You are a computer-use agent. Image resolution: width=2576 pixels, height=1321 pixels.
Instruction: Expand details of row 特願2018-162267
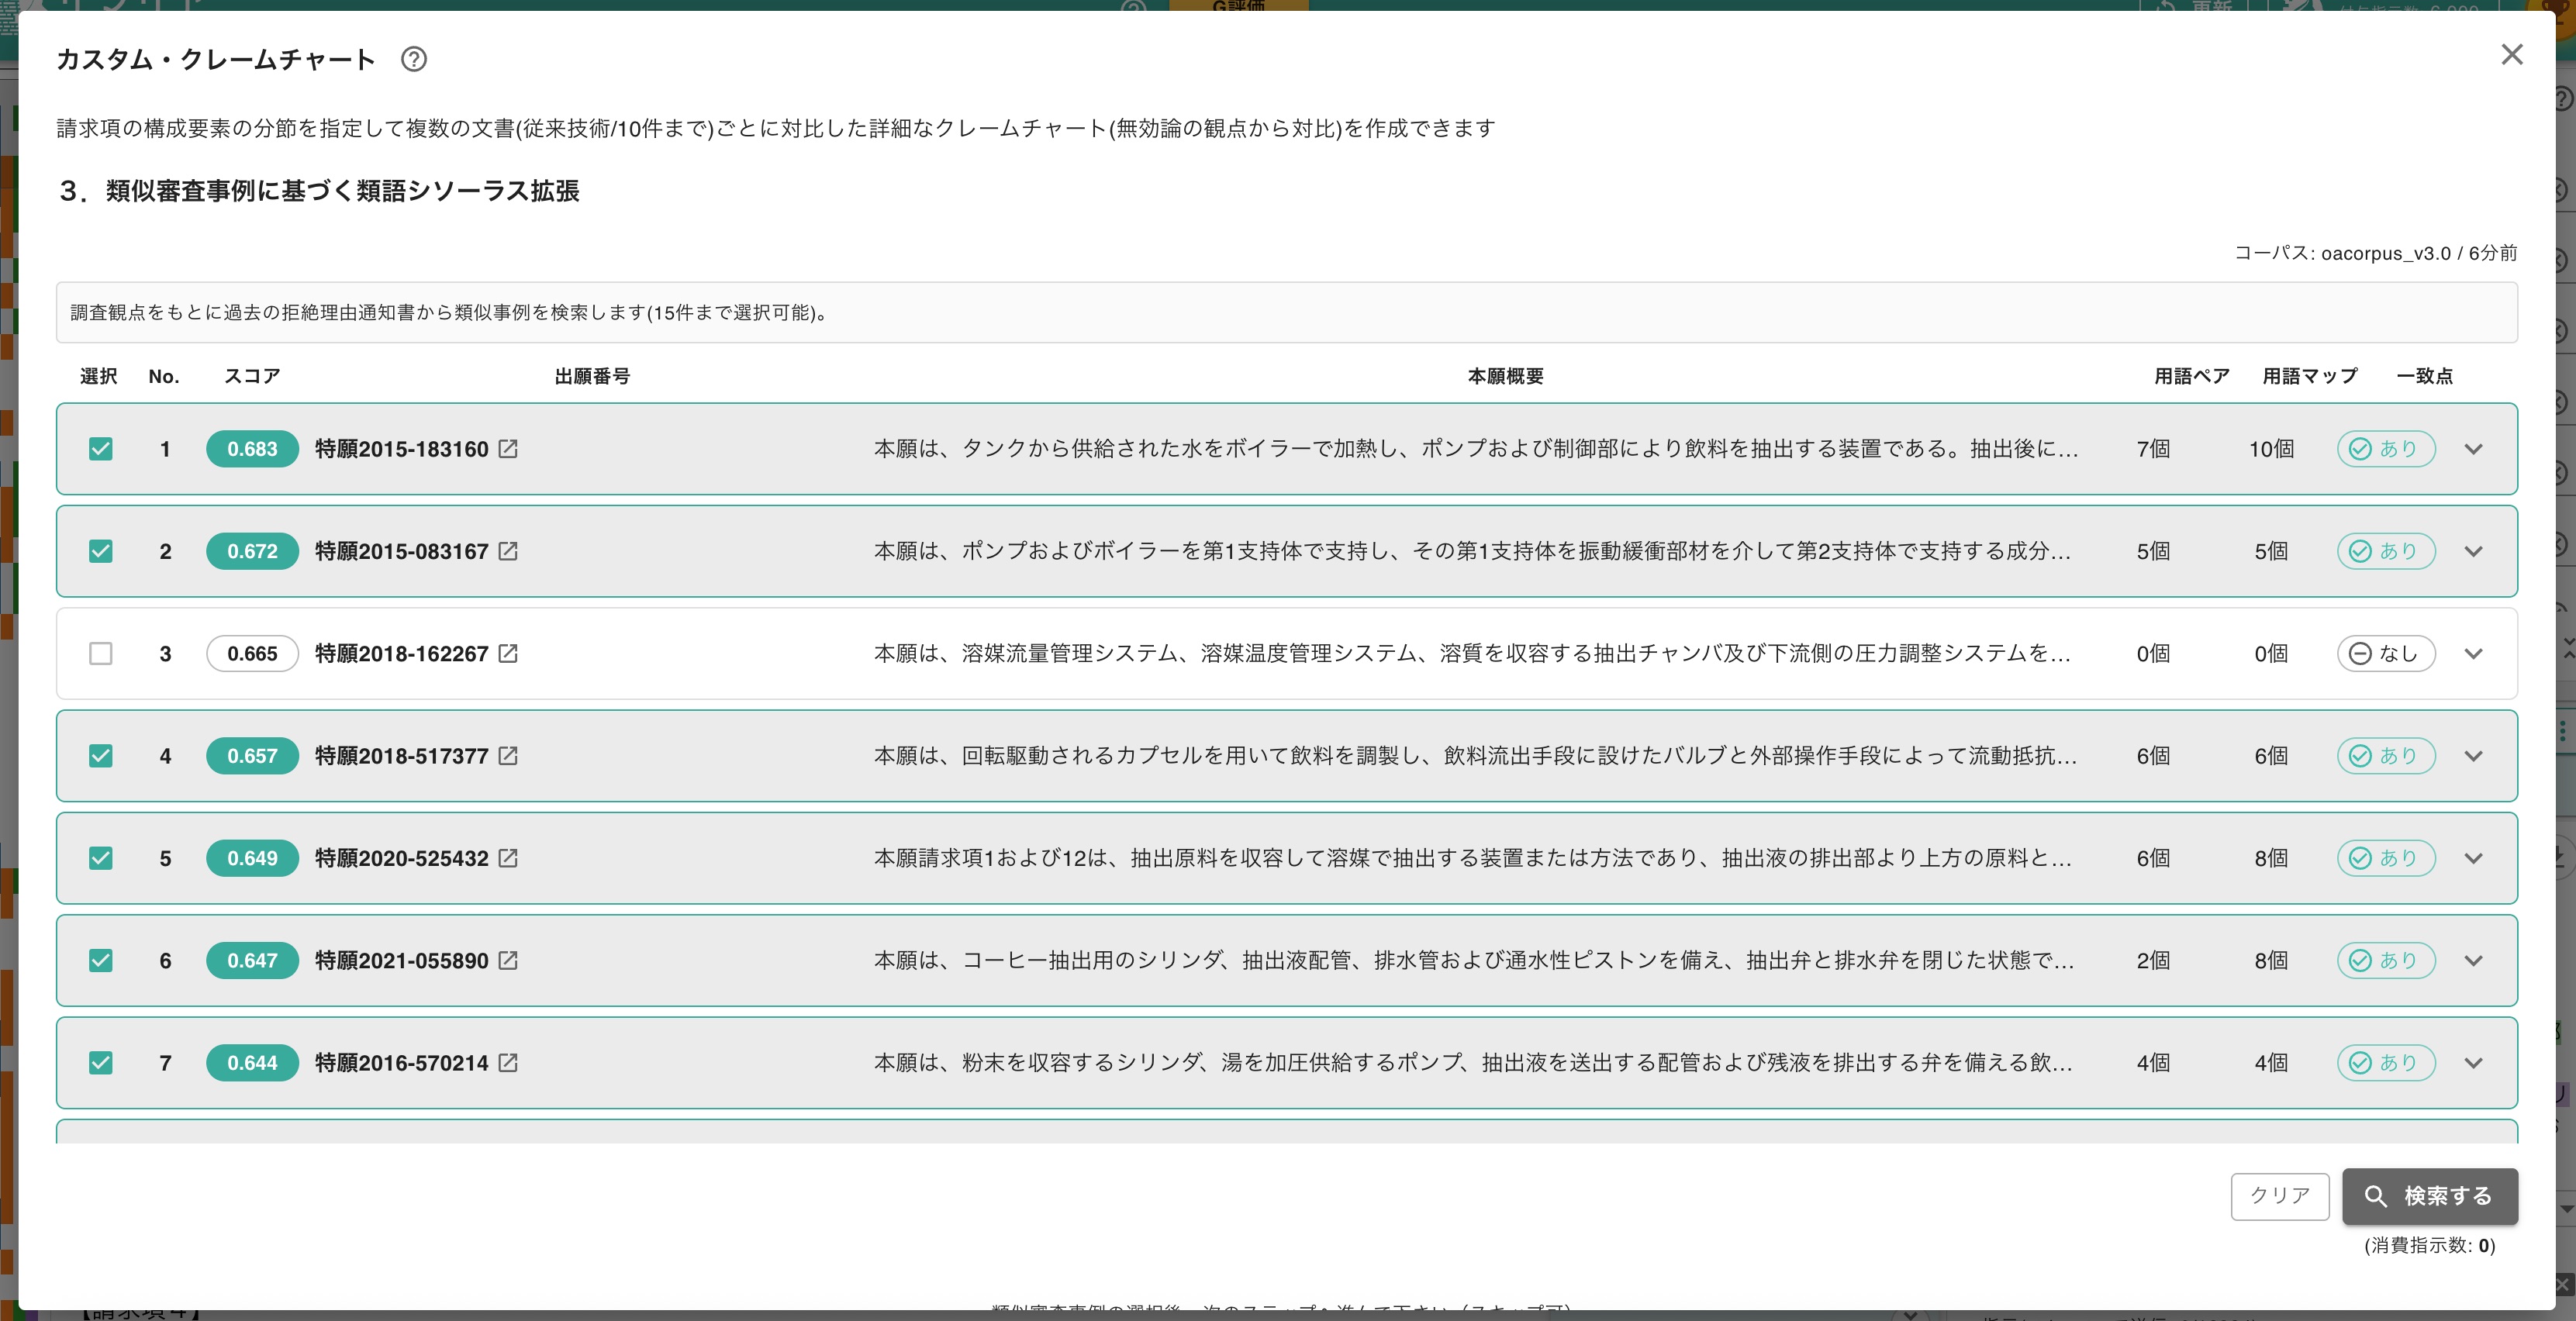2473,654
